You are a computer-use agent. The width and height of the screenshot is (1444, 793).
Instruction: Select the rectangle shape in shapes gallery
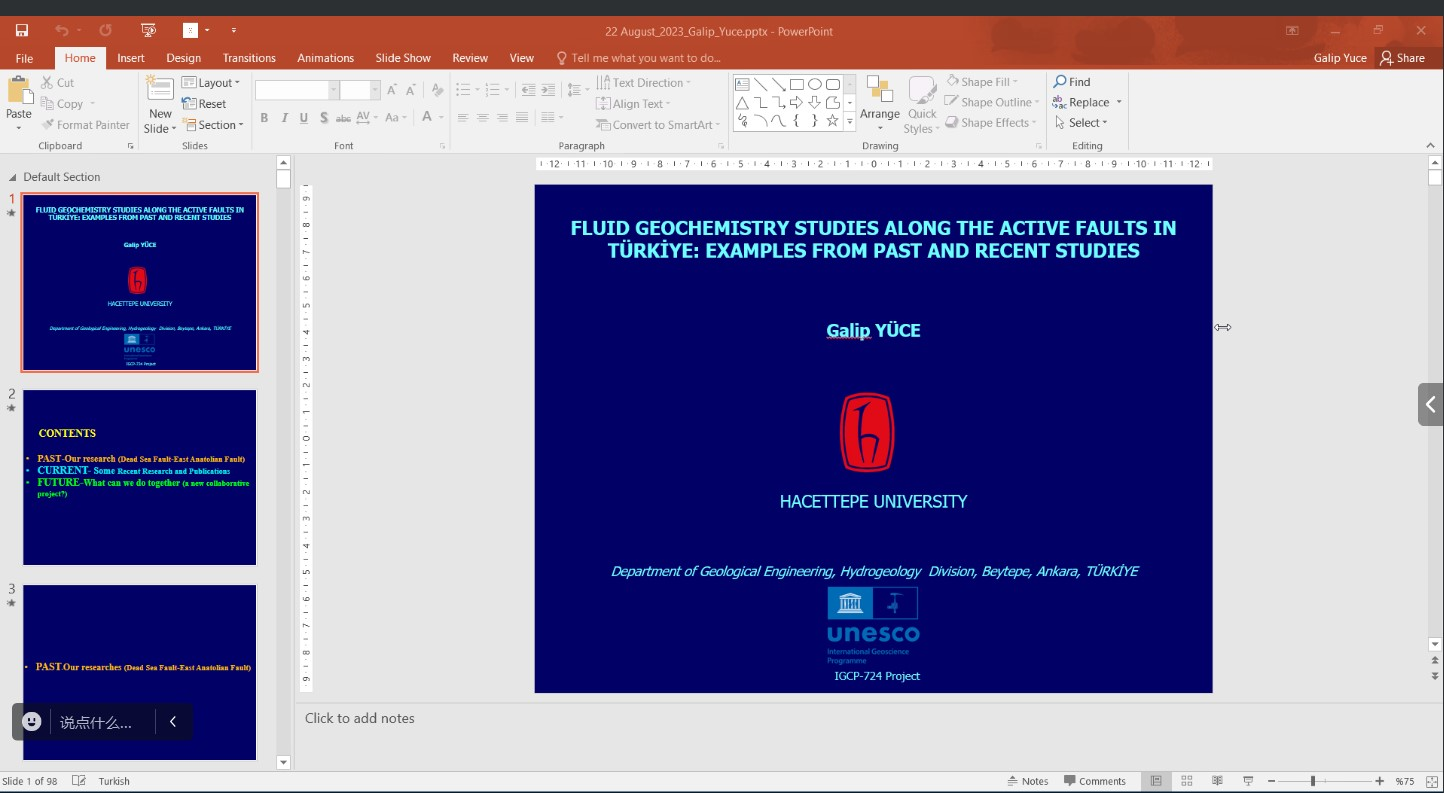tap(797, 85)
